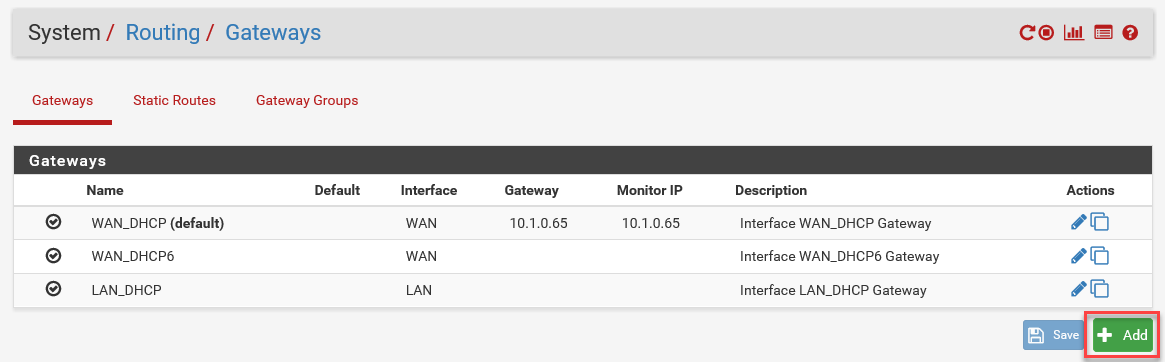Click the WAN_DHCP6 enabled check status icon
Image resolution: width=1165 pixels, height=362 pixels.
point(53,255)
